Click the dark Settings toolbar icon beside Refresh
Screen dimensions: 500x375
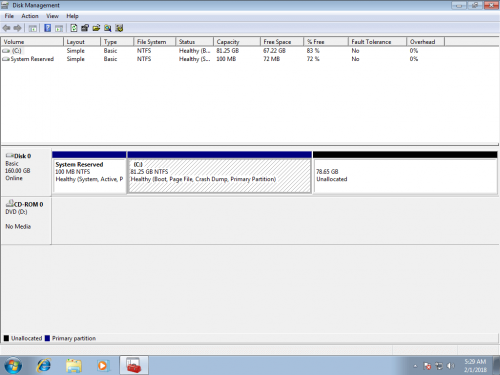[x=85, y=28]
